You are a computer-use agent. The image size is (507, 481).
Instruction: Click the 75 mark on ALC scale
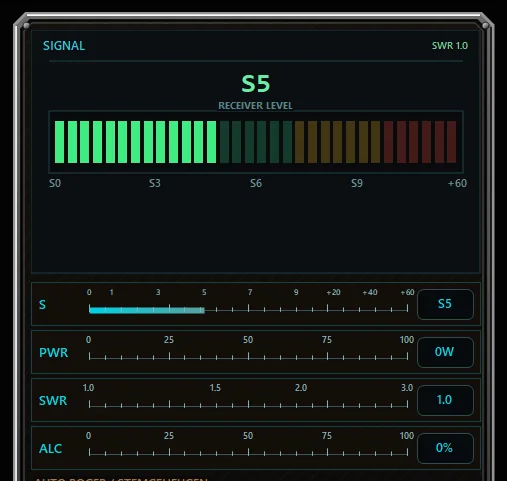(x=327, y=436)
